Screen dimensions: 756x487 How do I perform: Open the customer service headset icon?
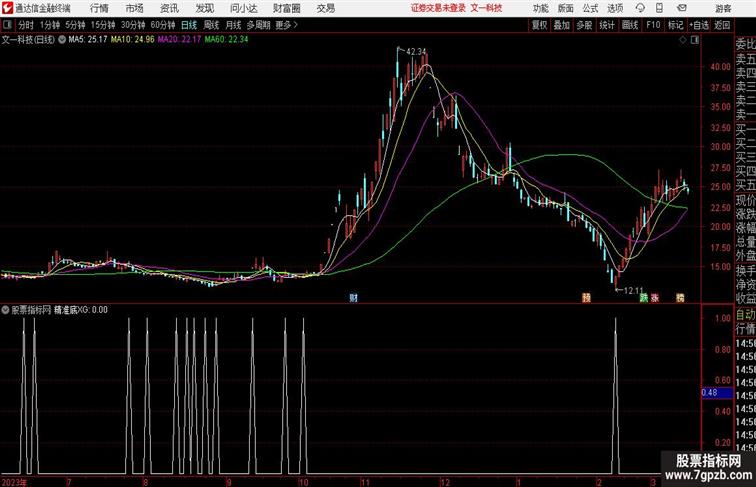point(640,8)
